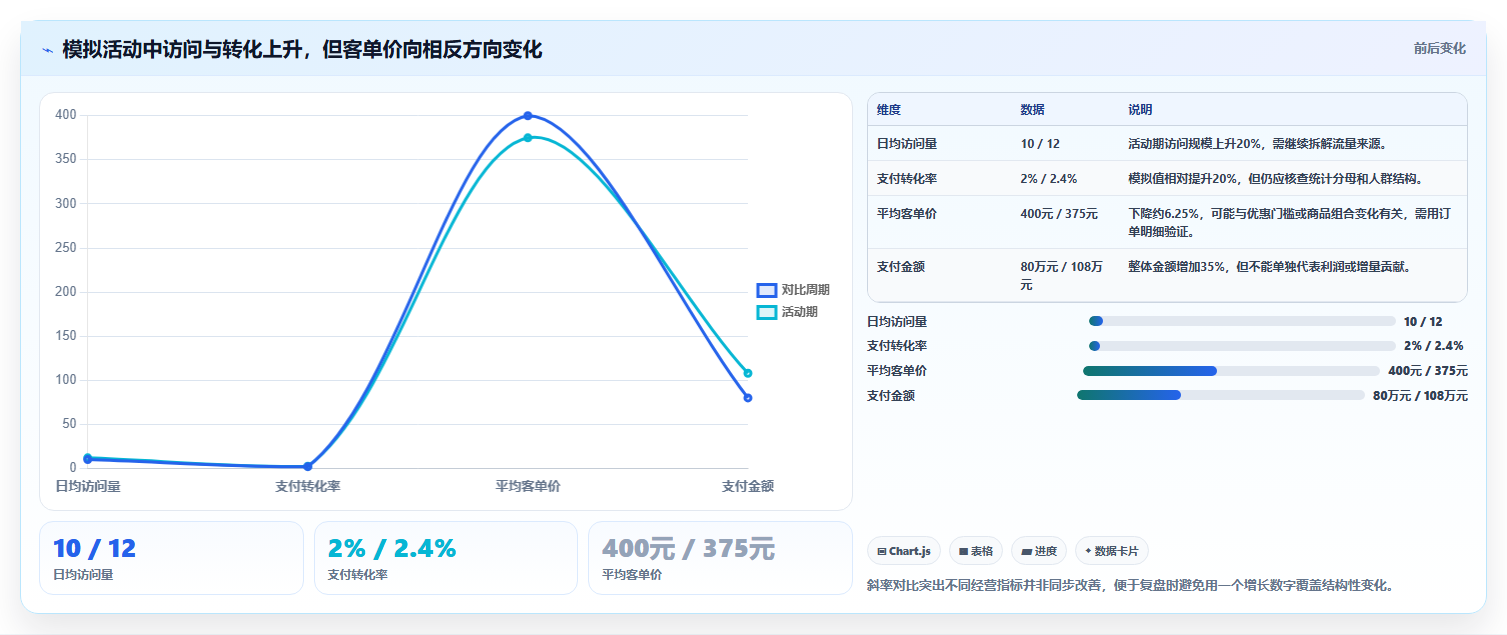Click the 表格 tag chip
Image resolution: width=1507 pixels, height=635 pixels.
[975, 551]
